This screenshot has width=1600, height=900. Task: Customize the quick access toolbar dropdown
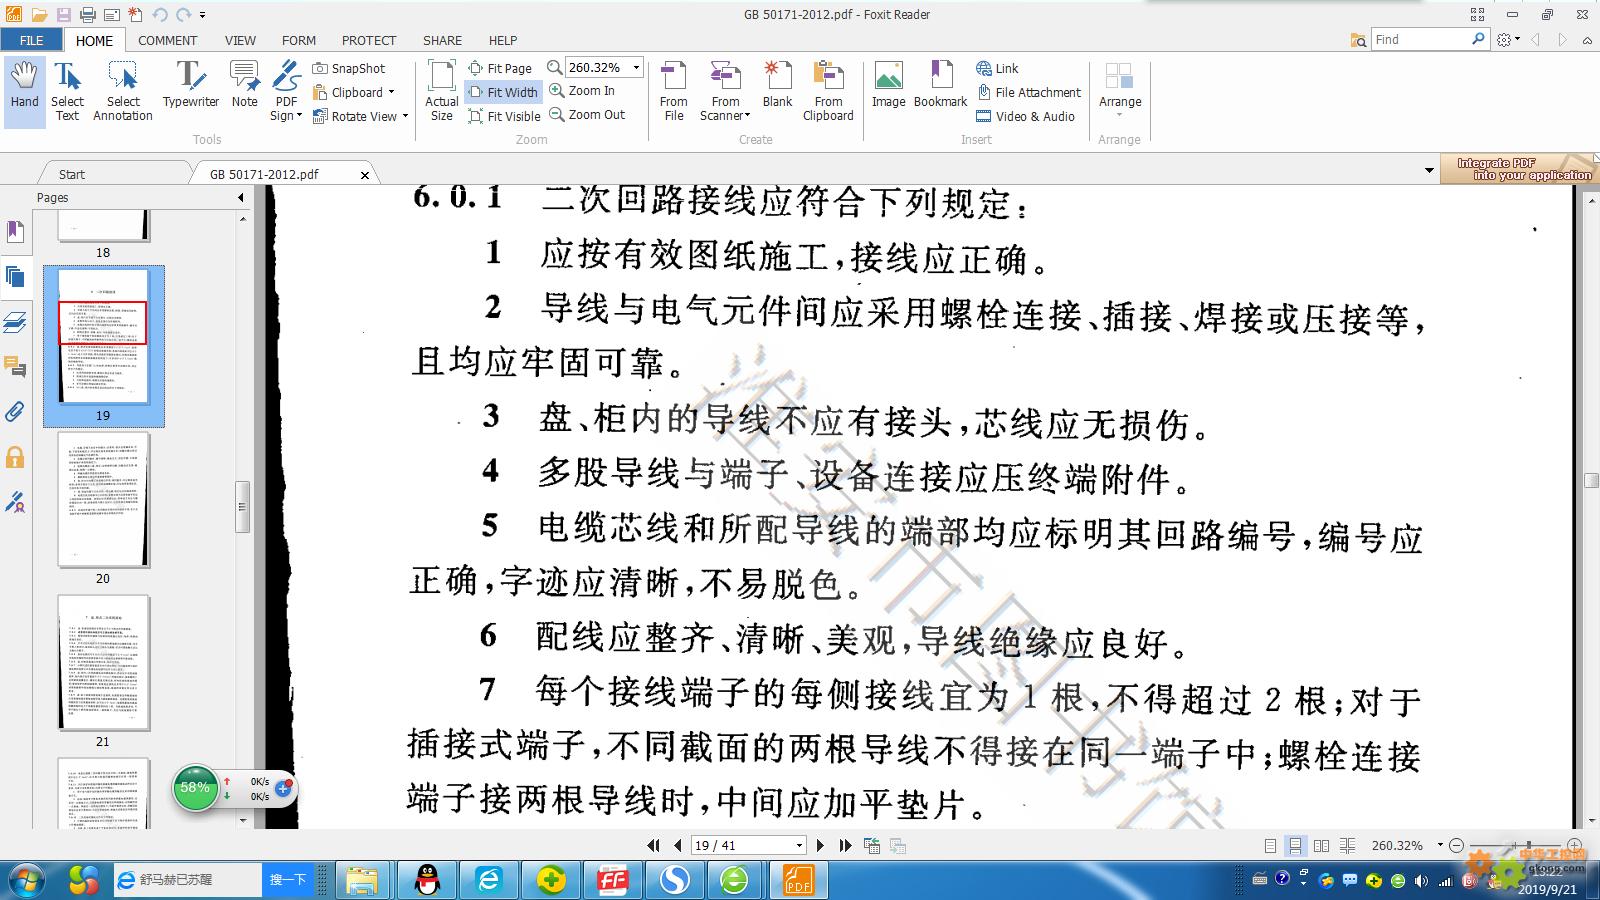pyautogui.click(x=203, y=15)
